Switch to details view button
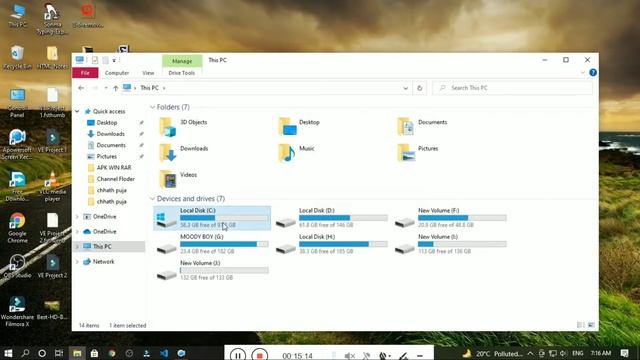 pos(581,325)
